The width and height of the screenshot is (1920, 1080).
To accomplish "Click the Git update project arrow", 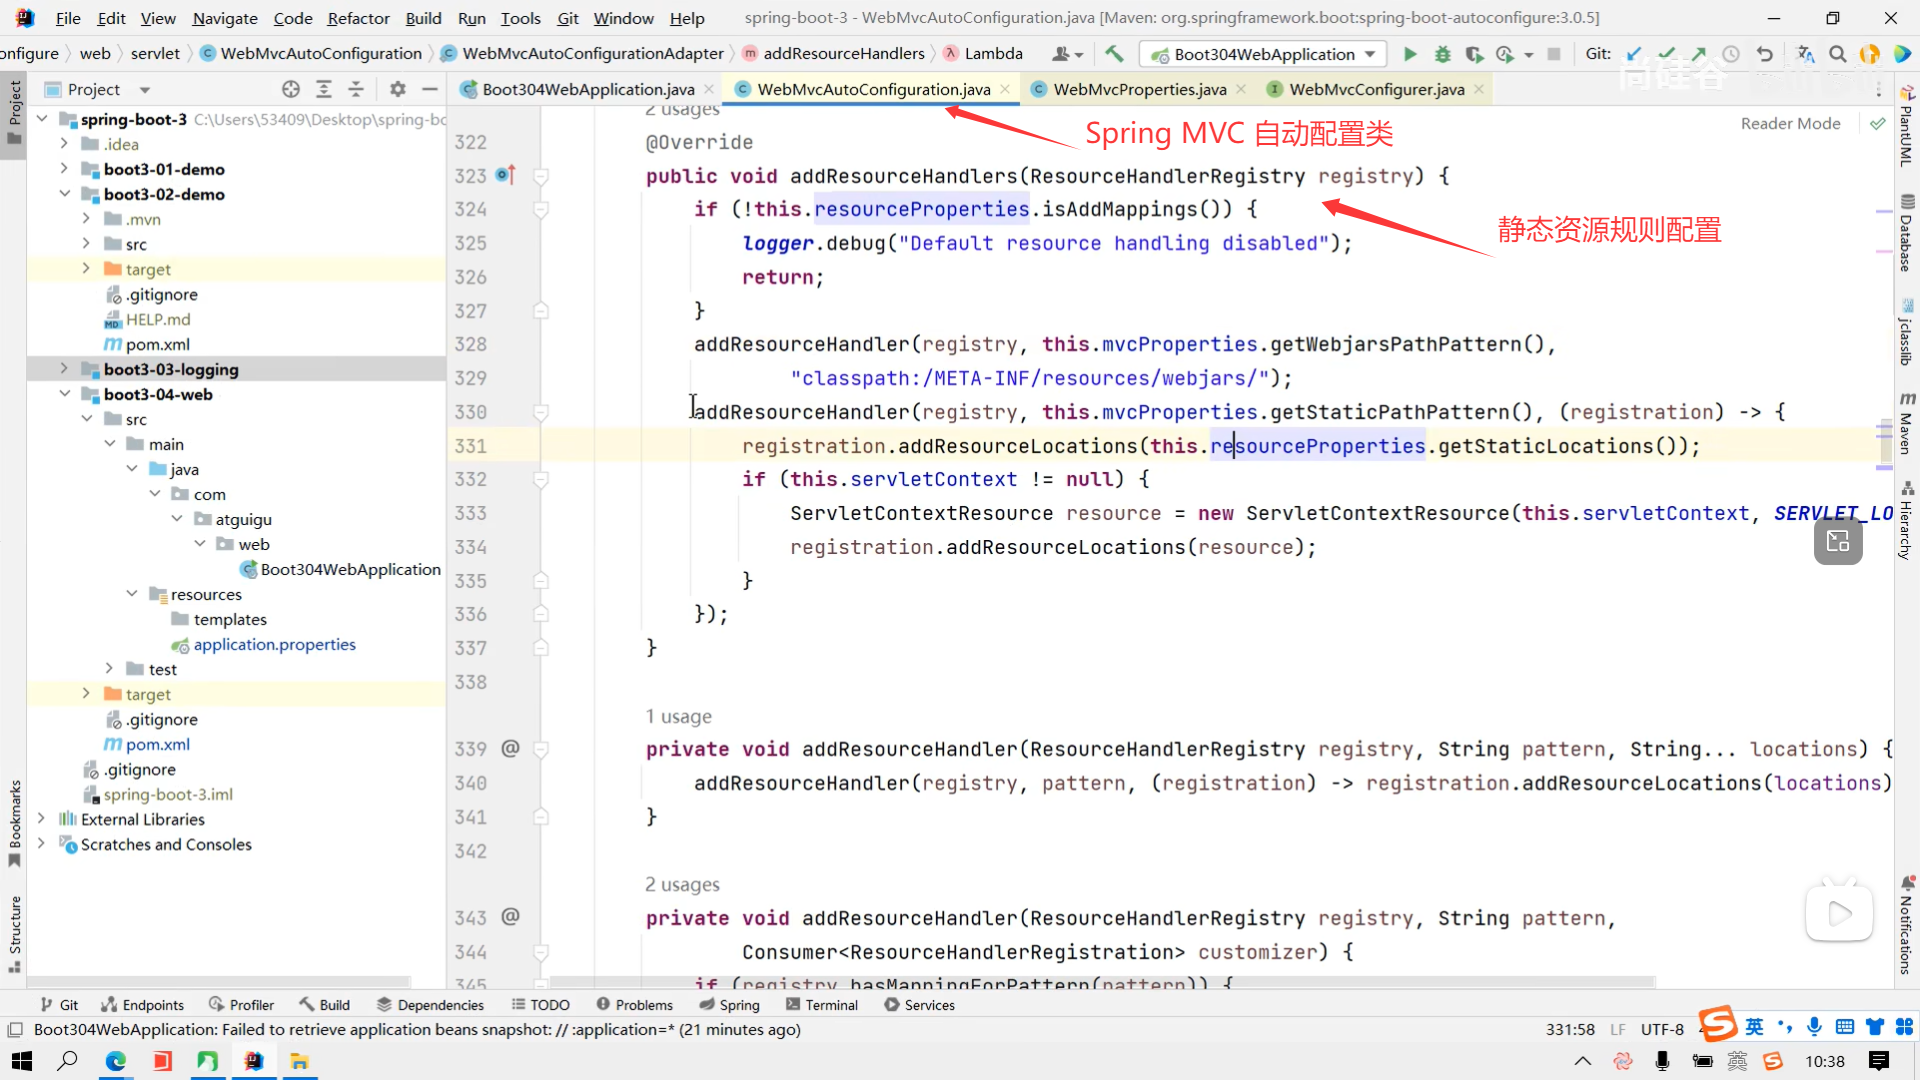I will click(x=1633, y=54).
